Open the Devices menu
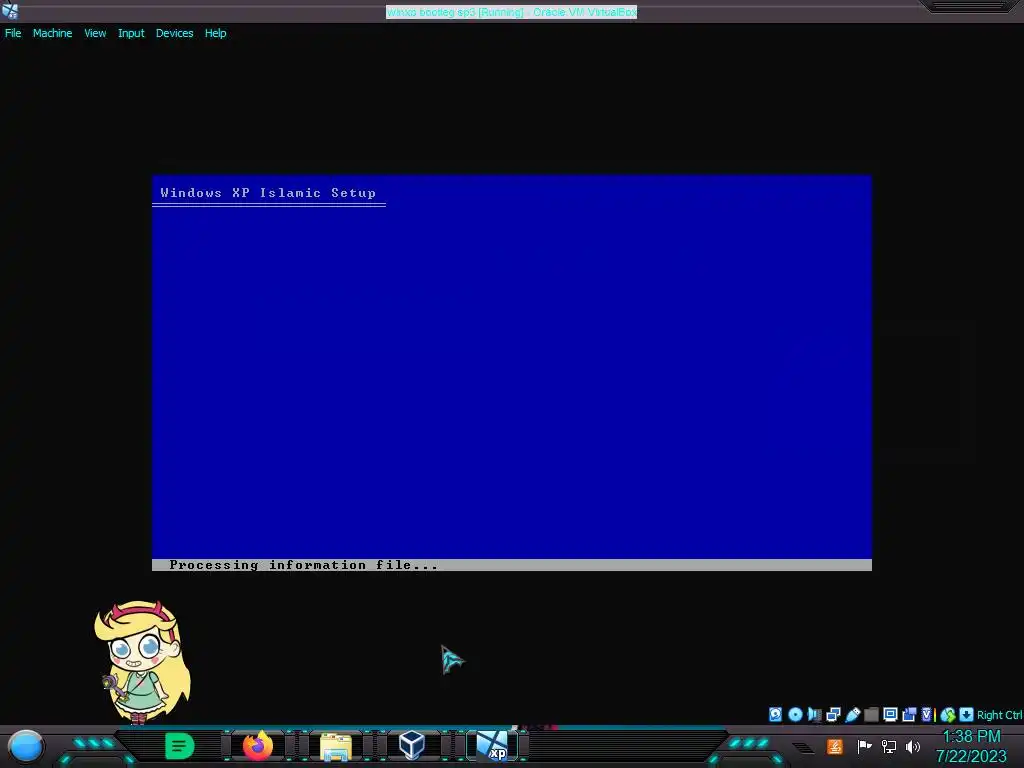Screen dimensions: 1024x768 tap(174, 33)
